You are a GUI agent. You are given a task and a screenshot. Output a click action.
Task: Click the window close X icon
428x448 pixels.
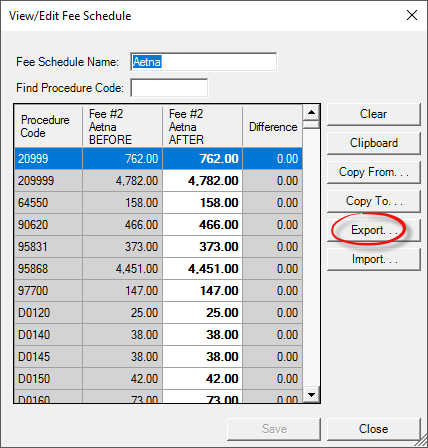pyautogui.click(x=412, y=15)
